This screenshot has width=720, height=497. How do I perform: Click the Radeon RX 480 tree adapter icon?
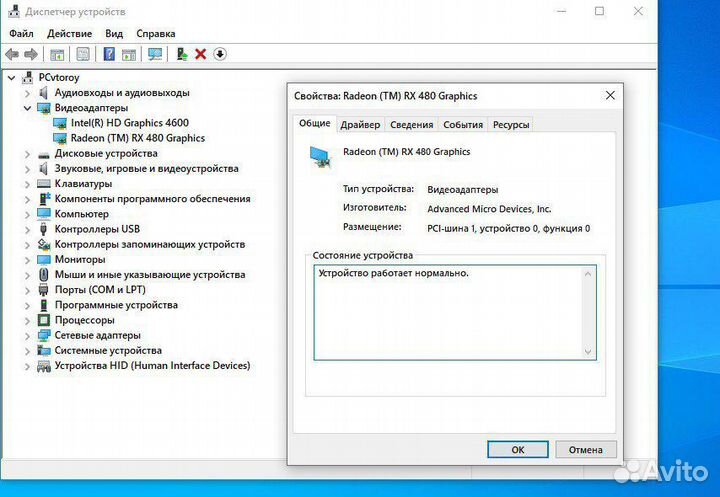[60, 138]
